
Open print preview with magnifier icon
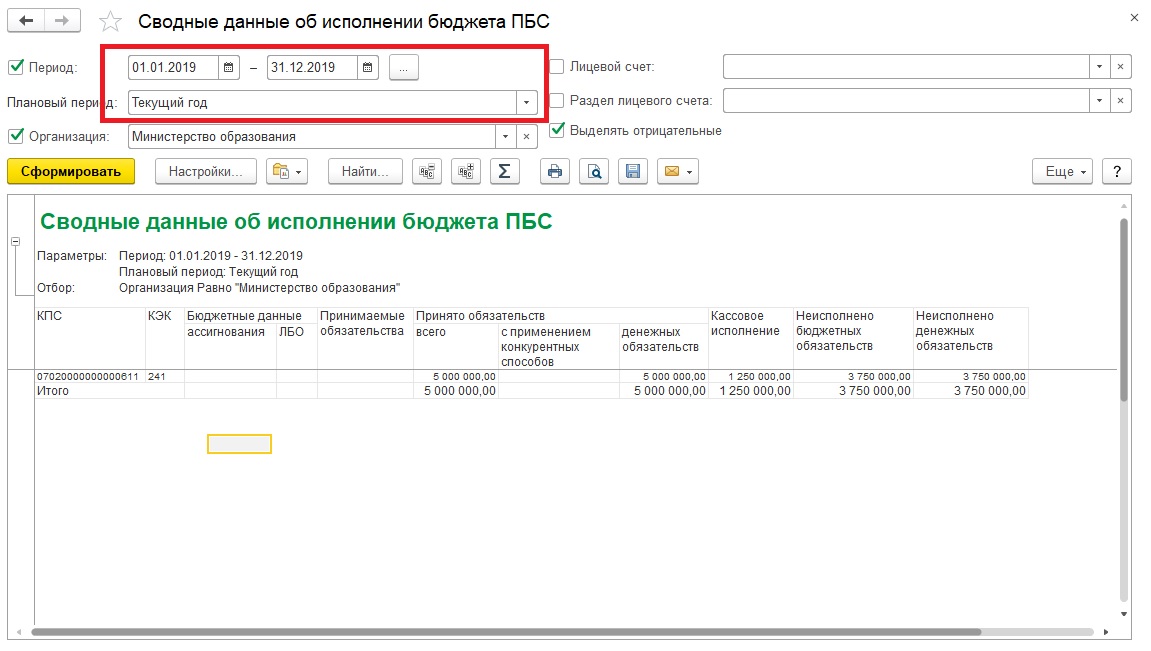(594, 172)
